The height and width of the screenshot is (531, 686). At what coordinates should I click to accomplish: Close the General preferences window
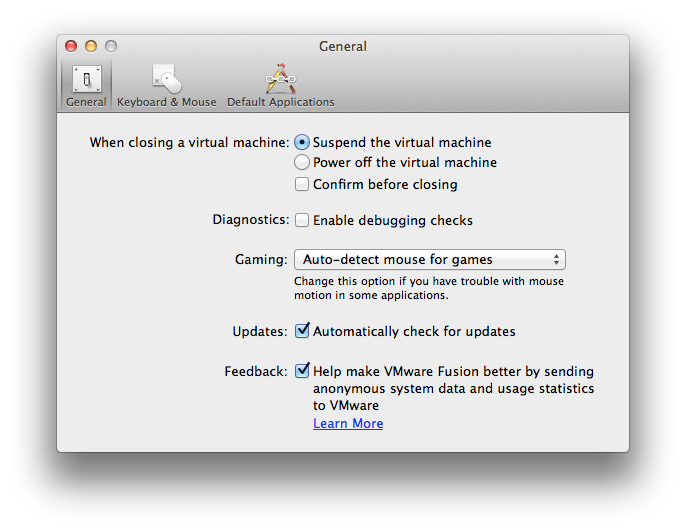click(x=71, y=46)
